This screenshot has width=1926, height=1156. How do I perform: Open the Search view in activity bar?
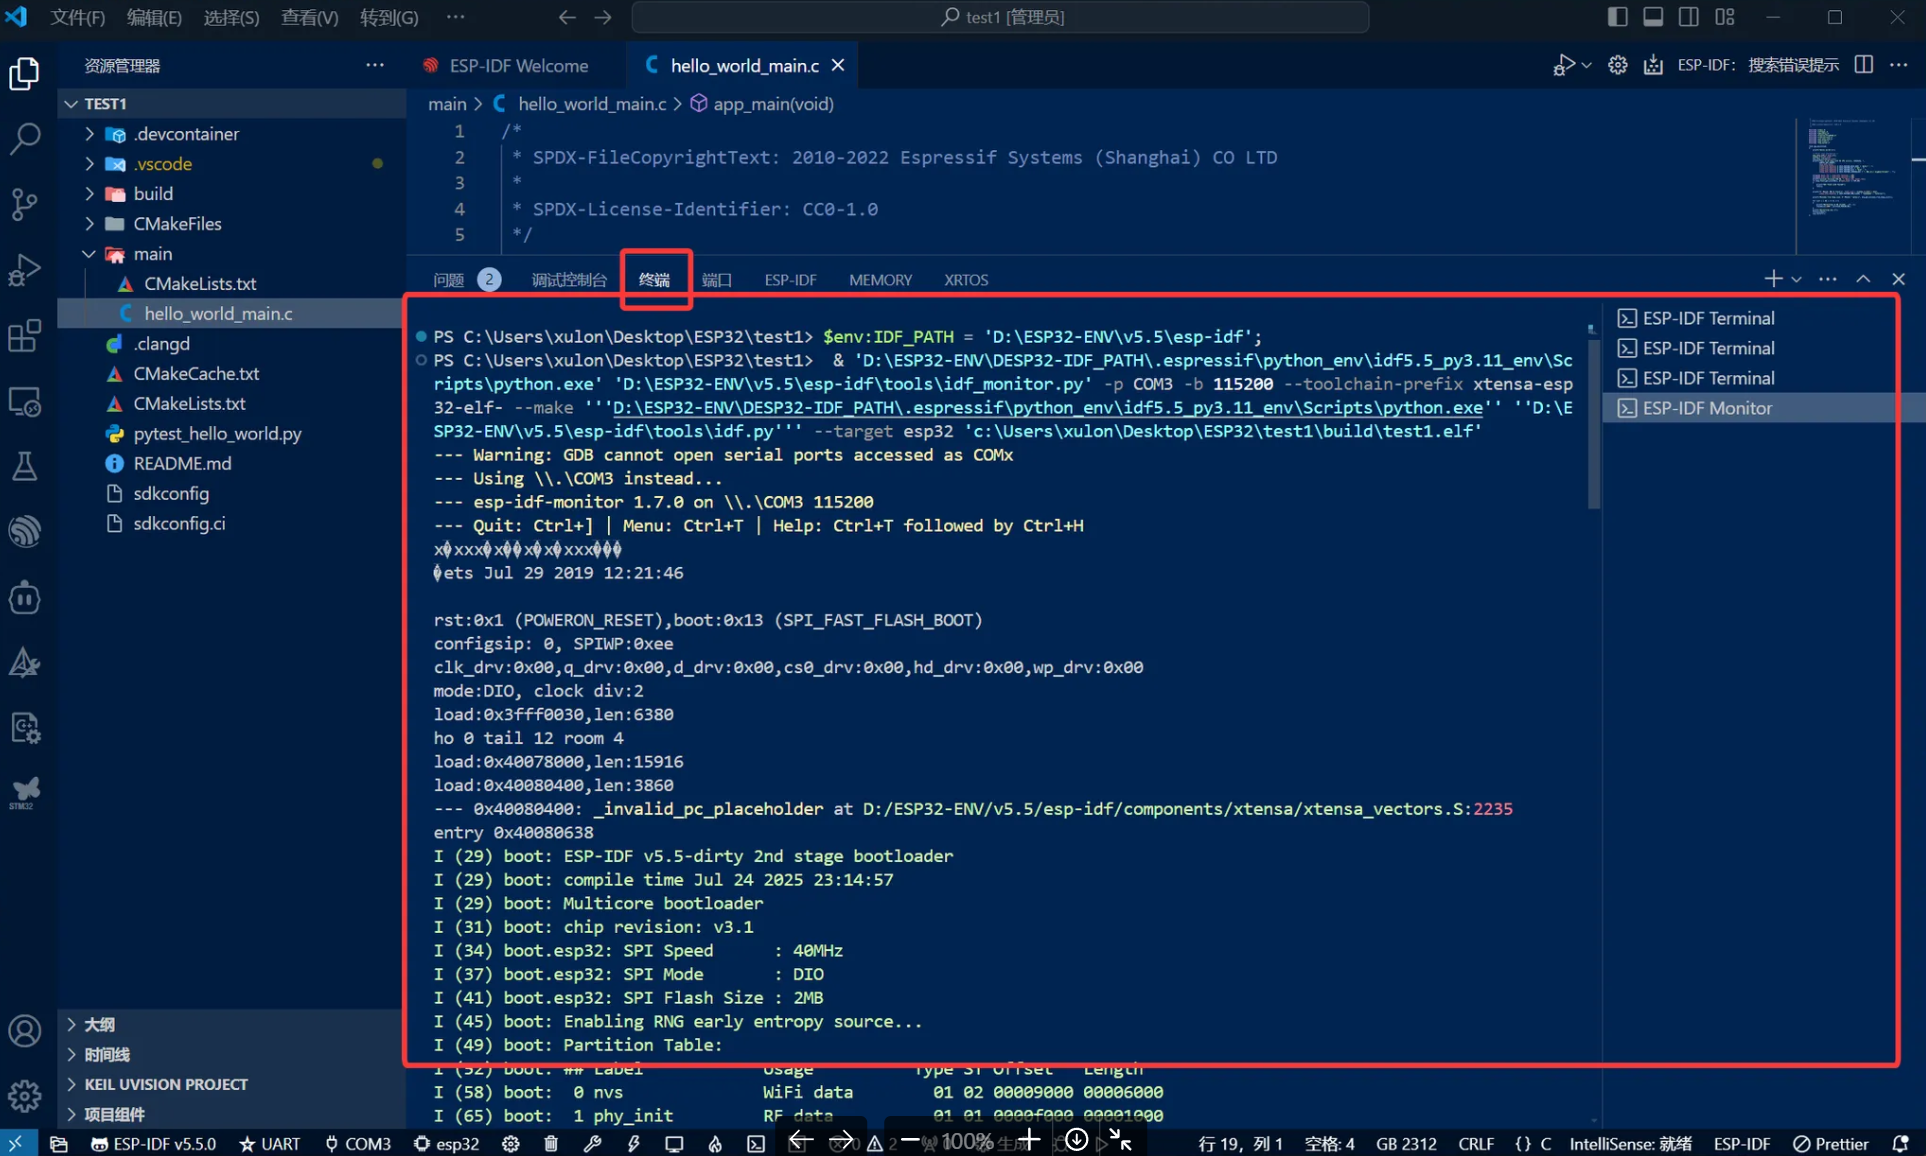pos(24,138)
